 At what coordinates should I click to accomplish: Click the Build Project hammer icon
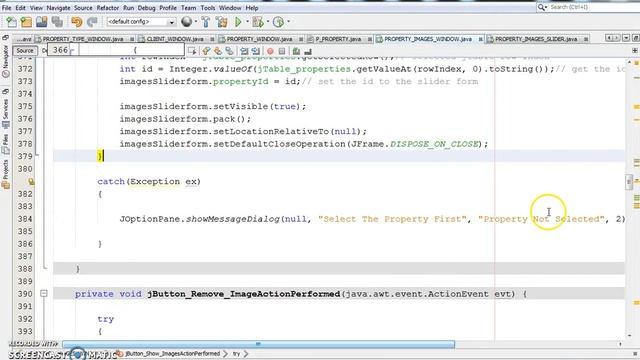[x=206, y=22]
